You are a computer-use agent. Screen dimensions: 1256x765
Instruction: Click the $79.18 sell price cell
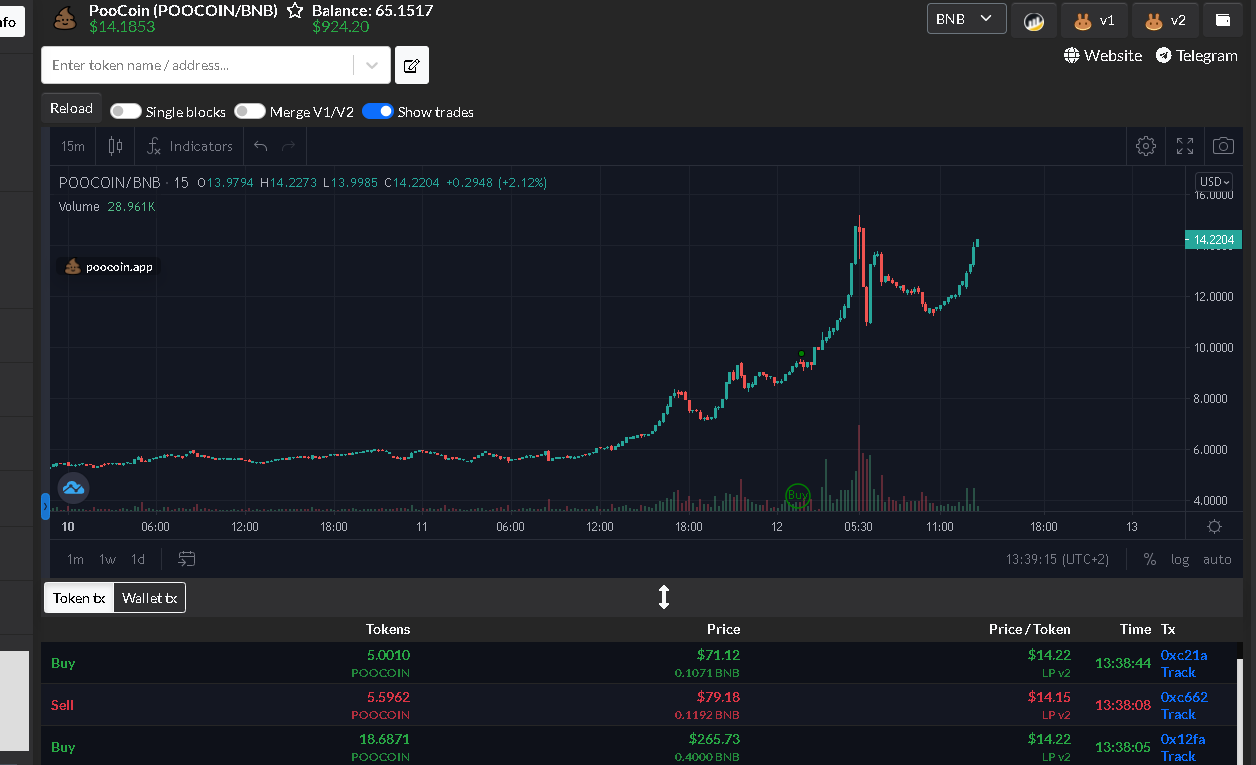718,697
